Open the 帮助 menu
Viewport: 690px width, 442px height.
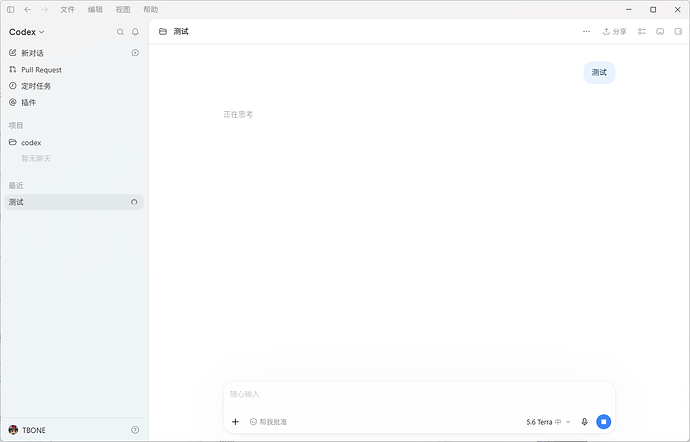150,9
